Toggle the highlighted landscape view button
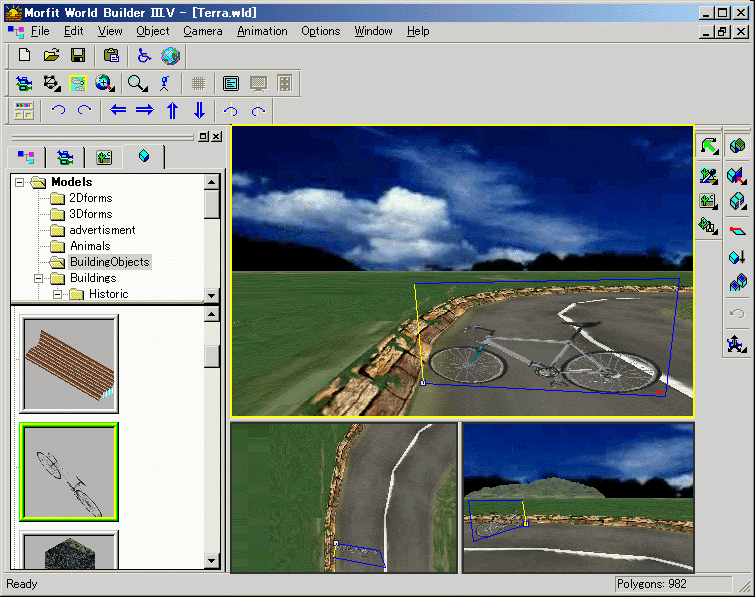Screen dimensions: 755x597 click(78, 83)
